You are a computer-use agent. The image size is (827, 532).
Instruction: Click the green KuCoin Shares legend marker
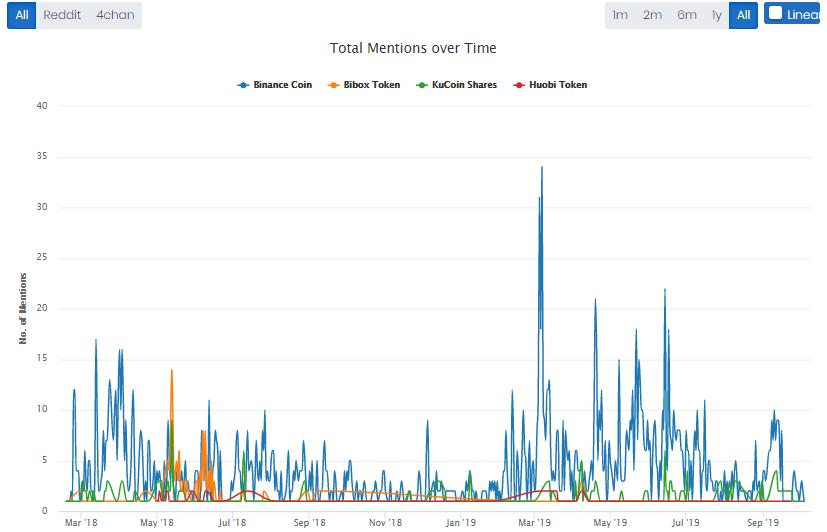[x=421, y=85]
